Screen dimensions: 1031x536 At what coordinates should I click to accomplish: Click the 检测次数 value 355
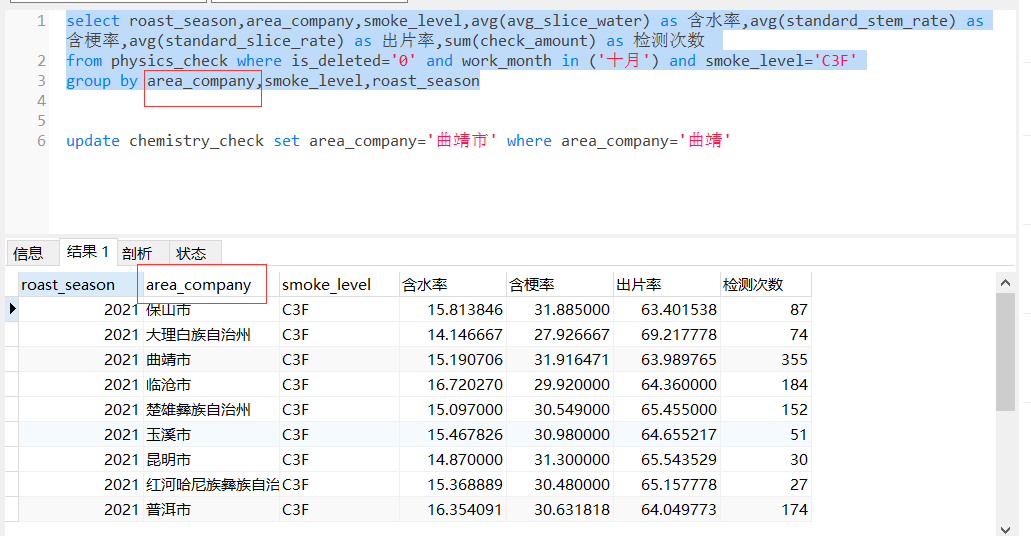tap(794, 360)
